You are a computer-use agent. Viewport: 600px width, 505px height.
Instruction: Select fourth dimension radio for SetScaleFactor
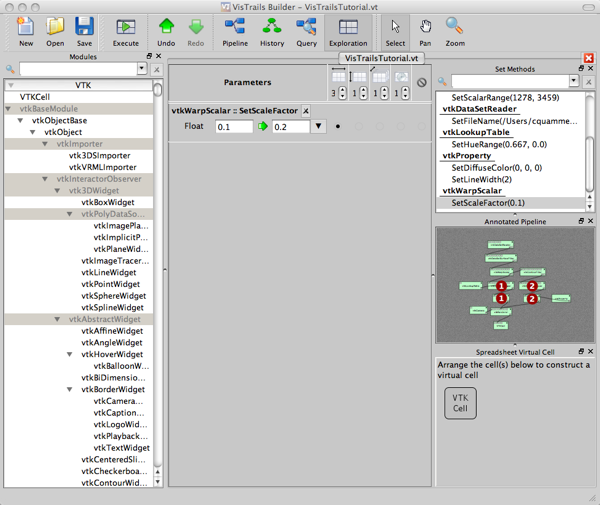point(401,126)
